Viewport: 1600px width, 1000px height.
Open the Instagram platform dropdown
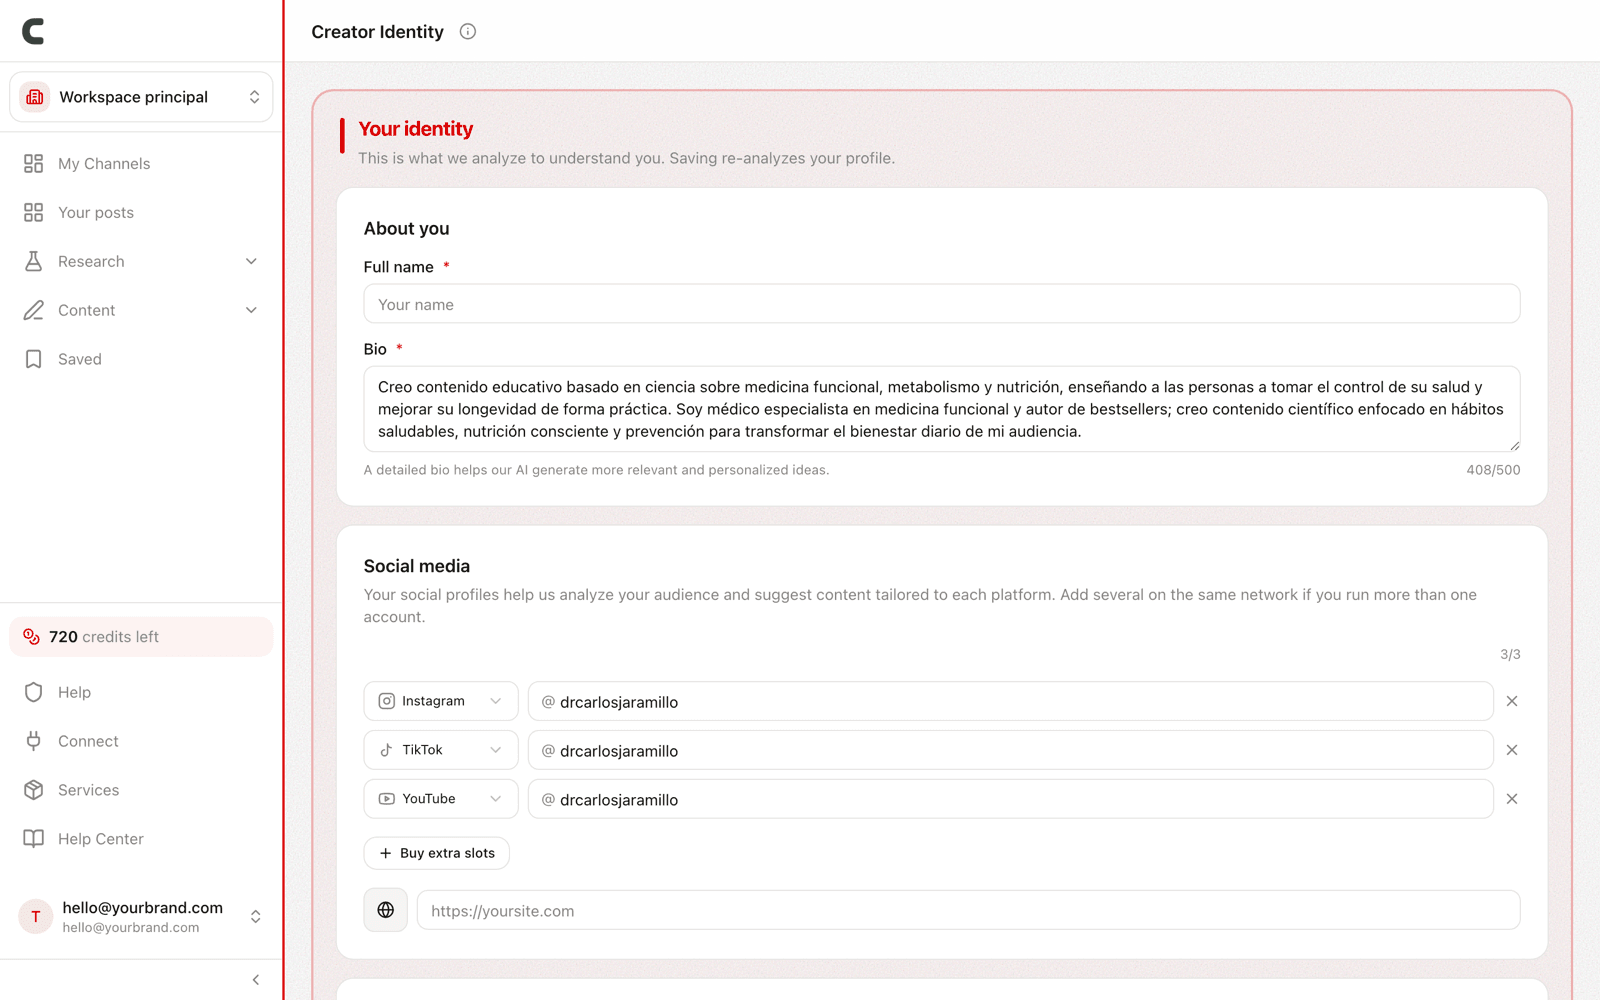click(x=441, y=701)
